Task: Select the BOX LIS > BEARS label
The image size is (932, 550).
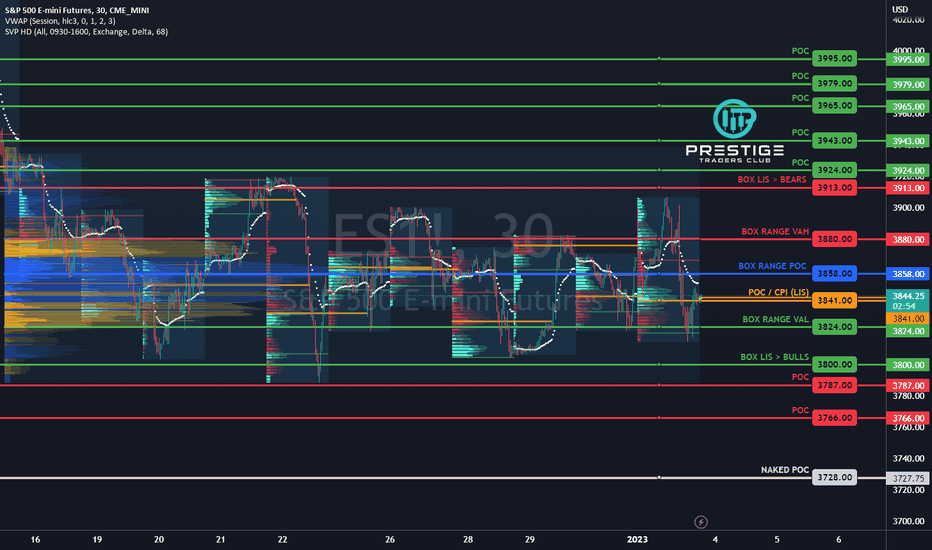Action: coord(772,179)
